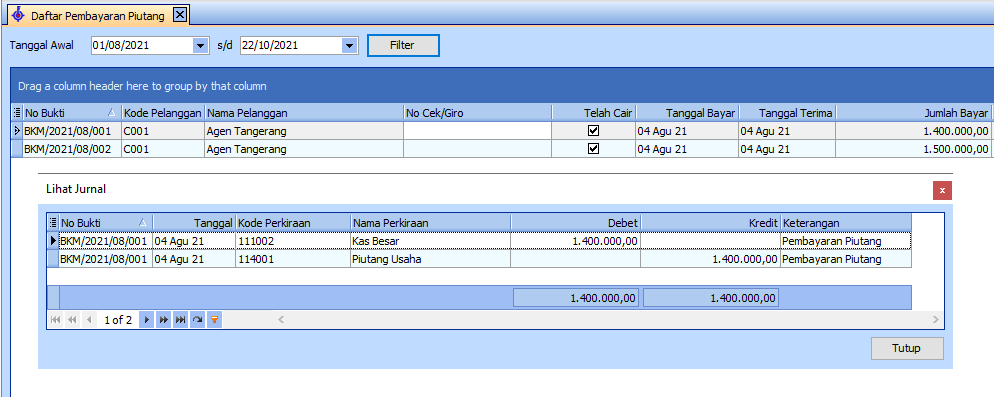Sort journal grid by No Bukti header
Viewport: 994px width, 397px height.
(105, 223)
